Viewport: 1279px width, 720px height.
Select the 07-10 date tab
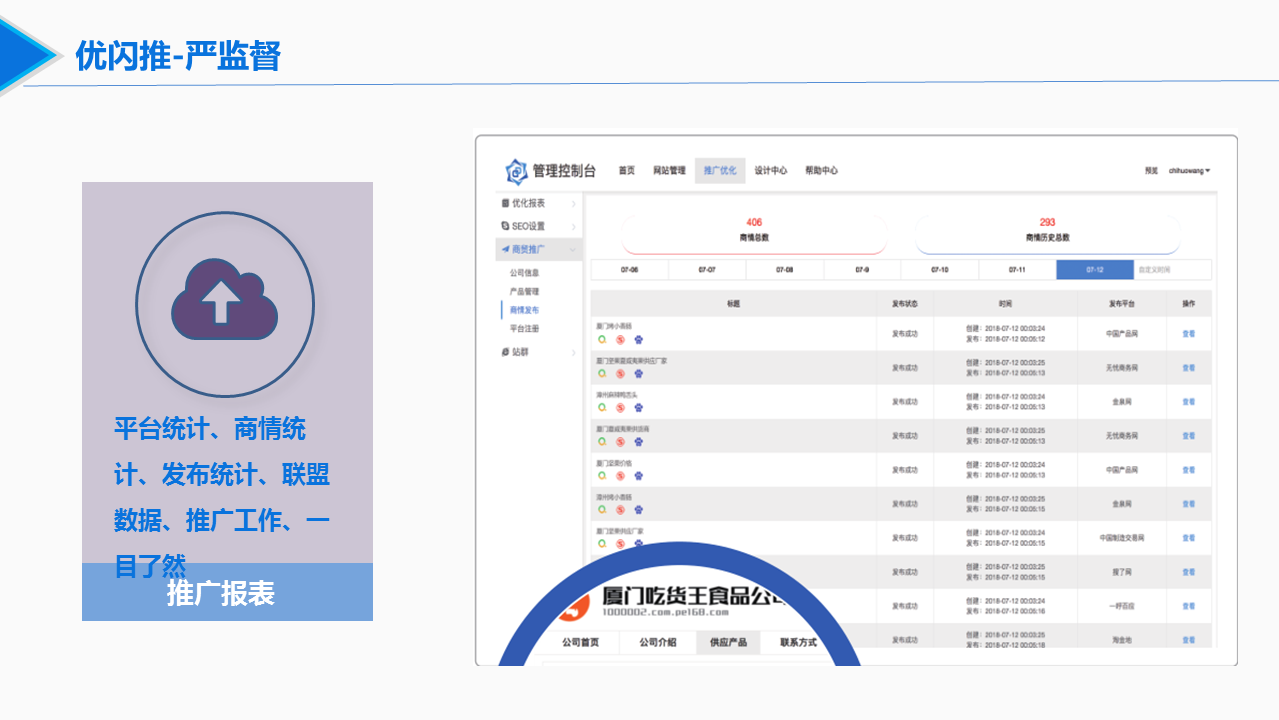coord(940,270)
